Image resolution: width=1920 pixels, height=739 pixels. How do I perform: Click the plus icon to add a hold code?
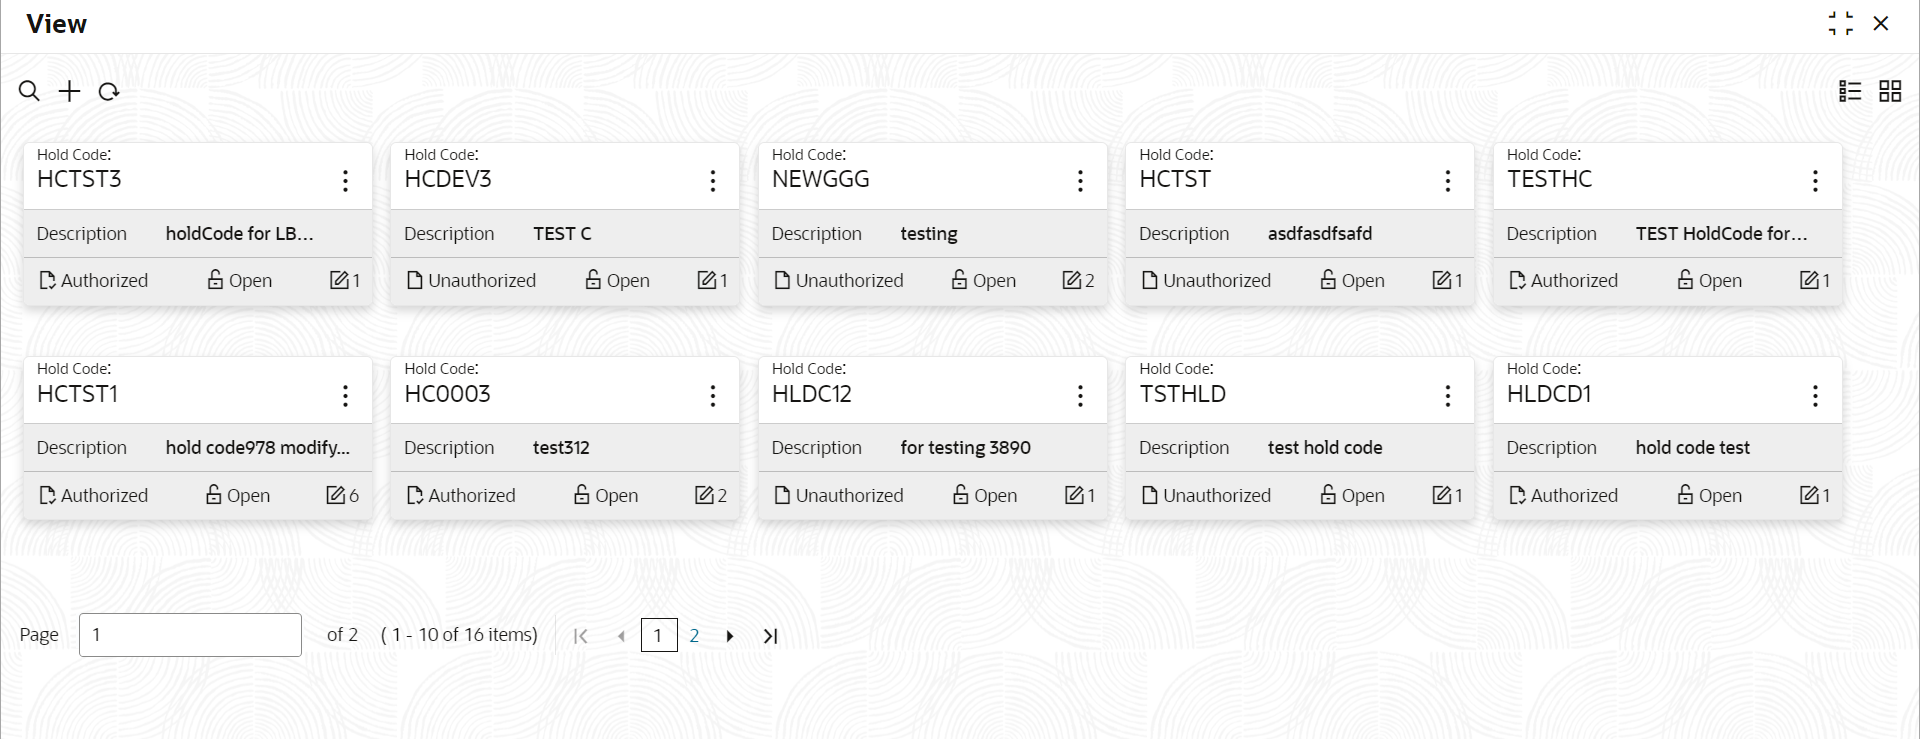(x=69, y=91)
